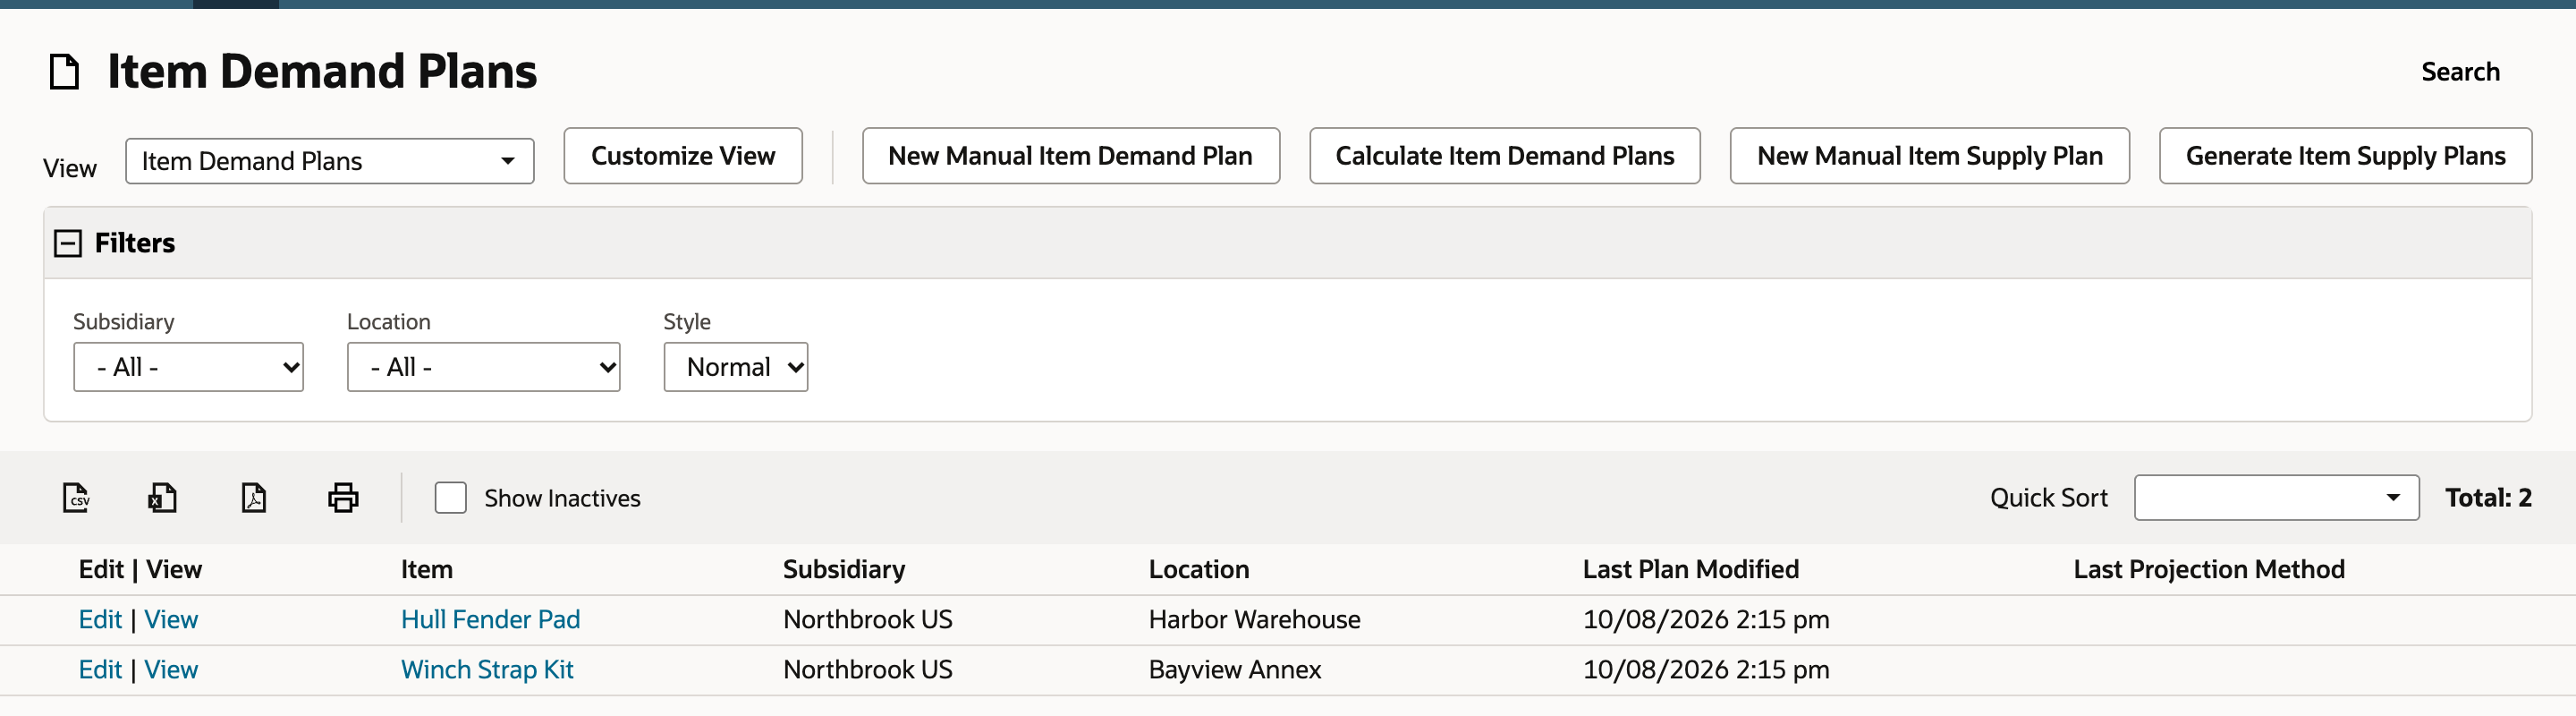
Task: Click the Last Projection Method column header
Action: coord(2209,570)
